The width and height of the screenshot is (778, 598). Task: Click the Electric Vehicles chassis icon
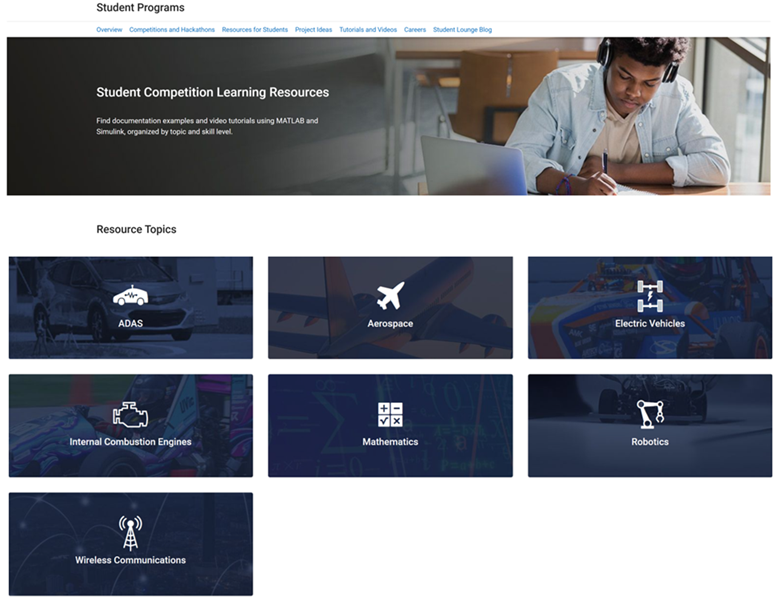coord(650,296)
